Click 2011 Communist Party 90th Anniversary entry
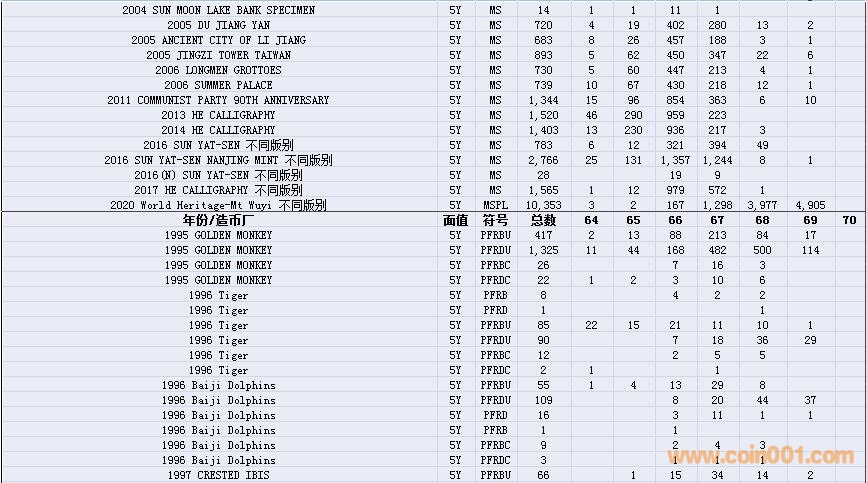867x483 pixels. 218,100
